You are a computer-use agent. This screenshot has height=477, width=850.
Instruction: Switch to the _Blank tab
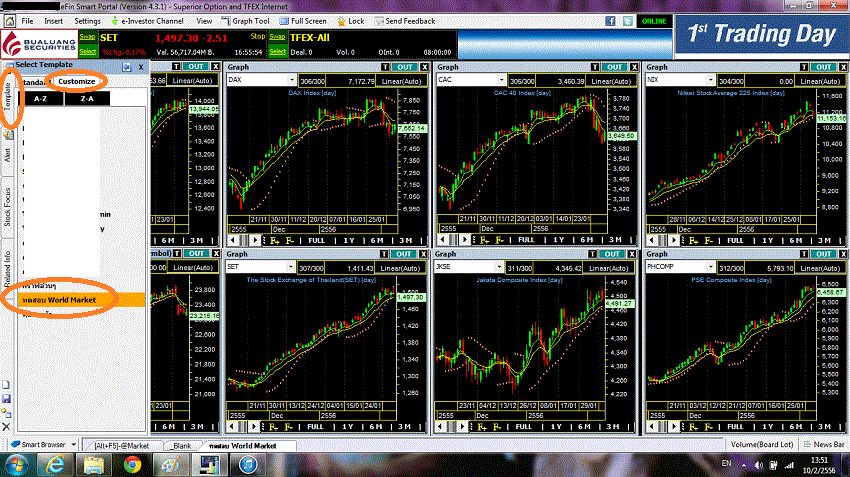181,446
